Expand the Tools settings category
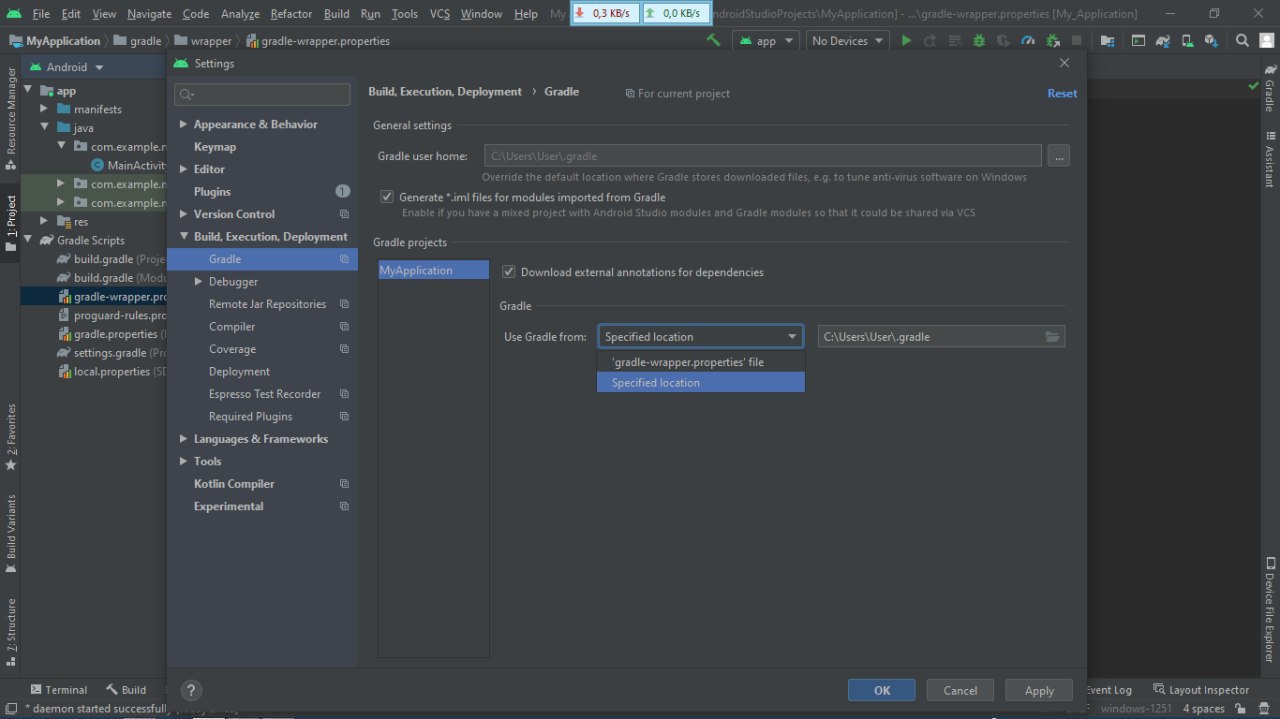Image resolution: width=1280 pixels, height=719 pixels. click(183, 462)
